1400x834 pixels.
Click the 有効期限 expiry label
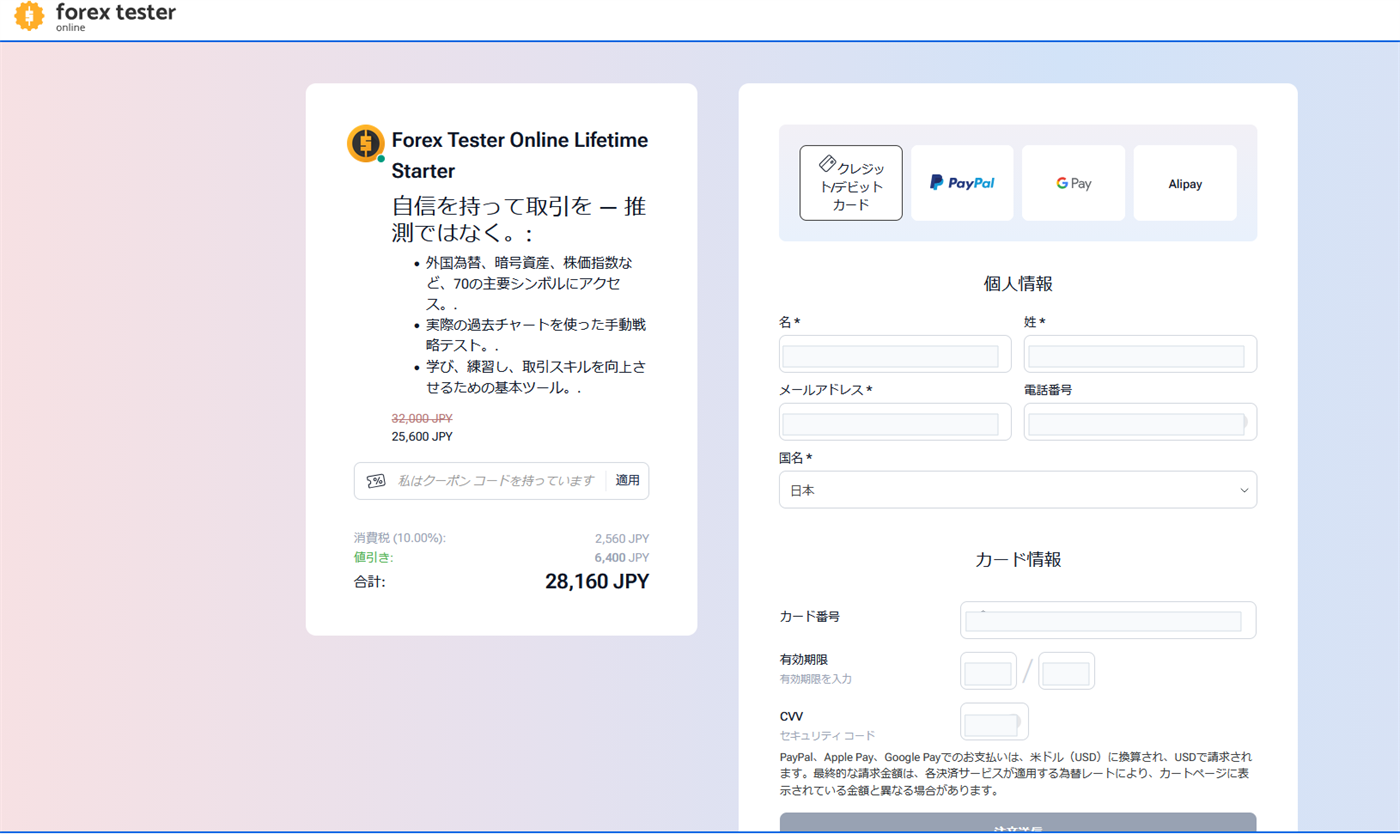coord(804,660)
